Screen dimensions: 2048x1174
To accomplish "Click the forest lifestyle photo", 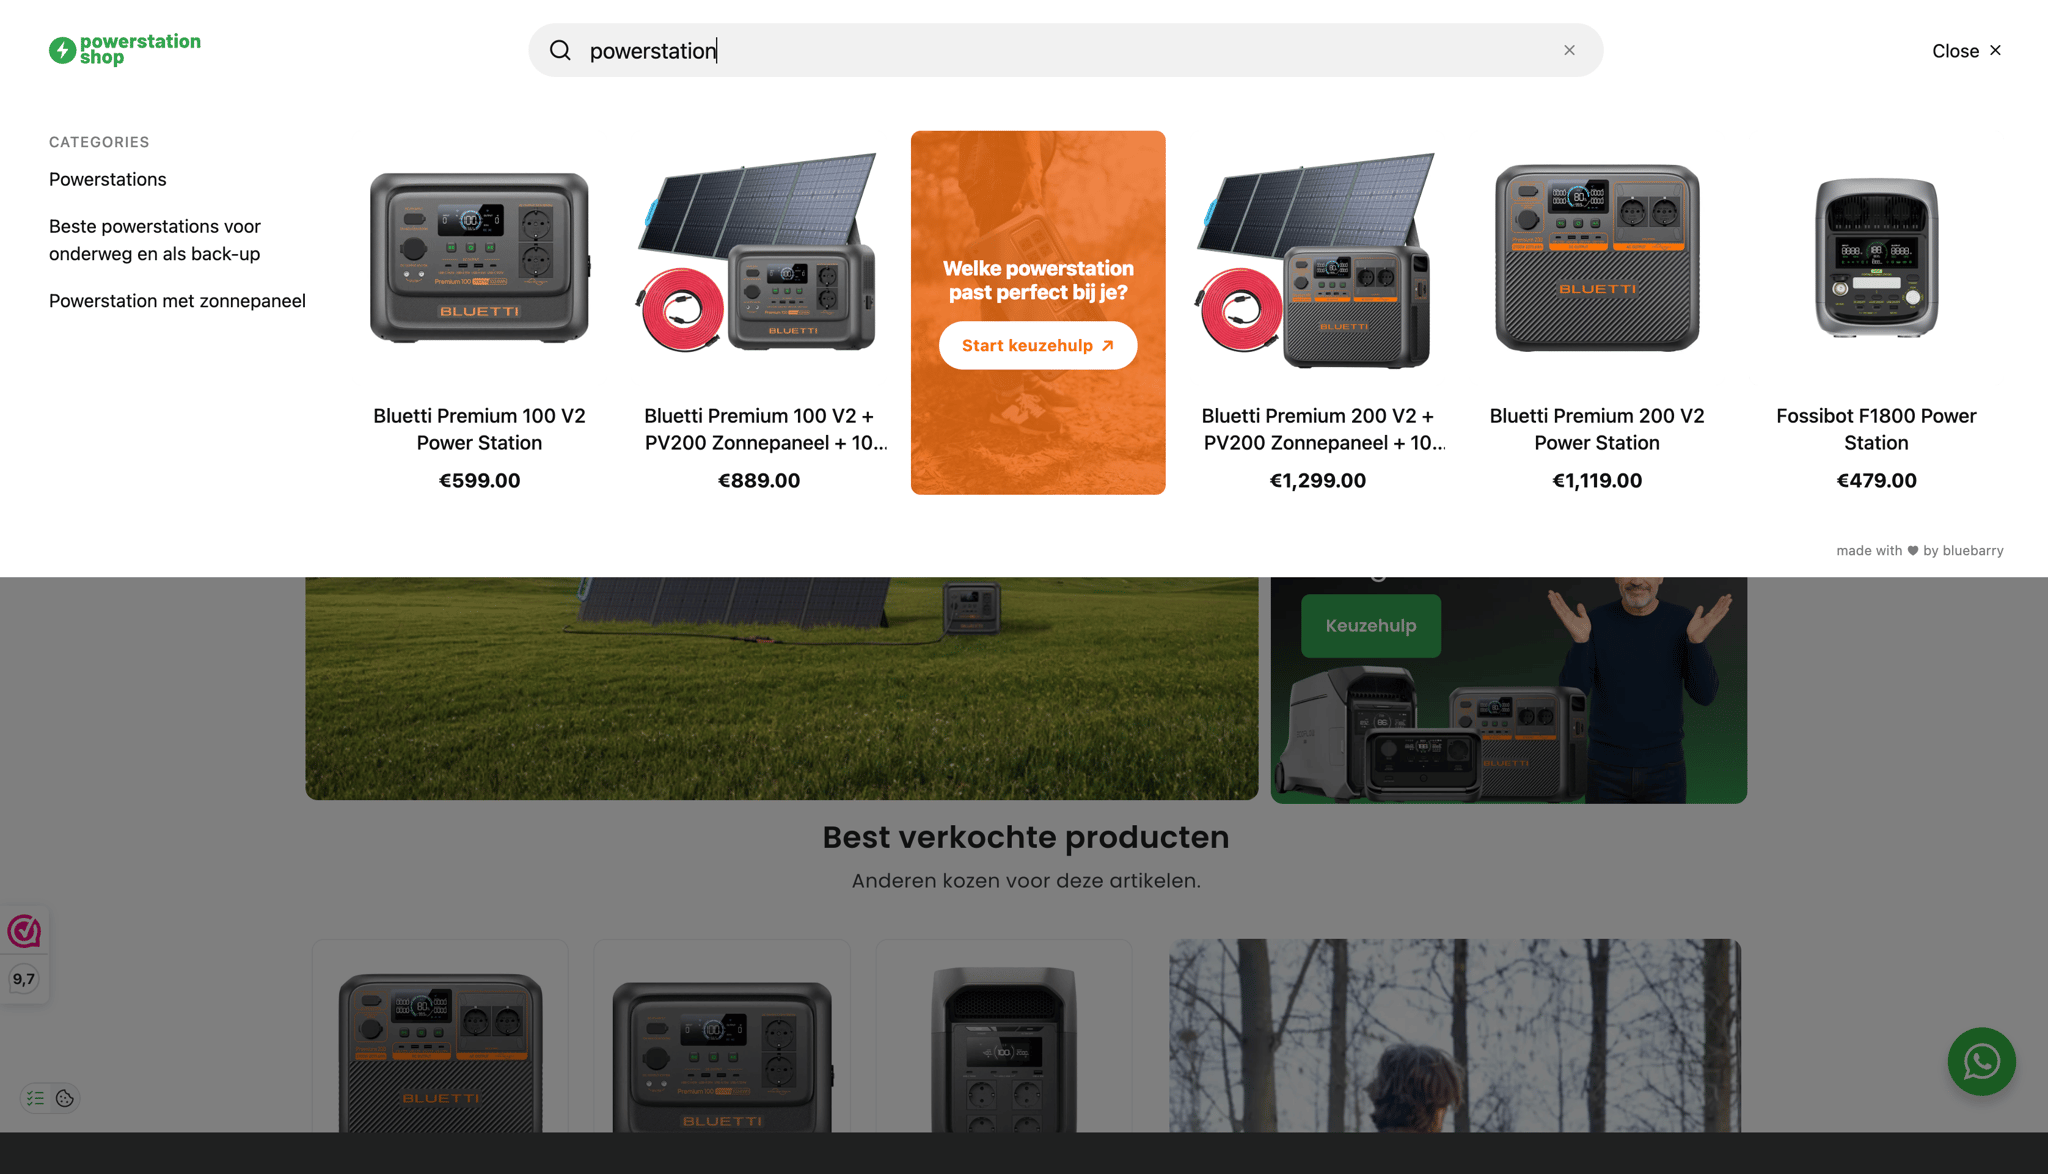I will [1455, 1035].
